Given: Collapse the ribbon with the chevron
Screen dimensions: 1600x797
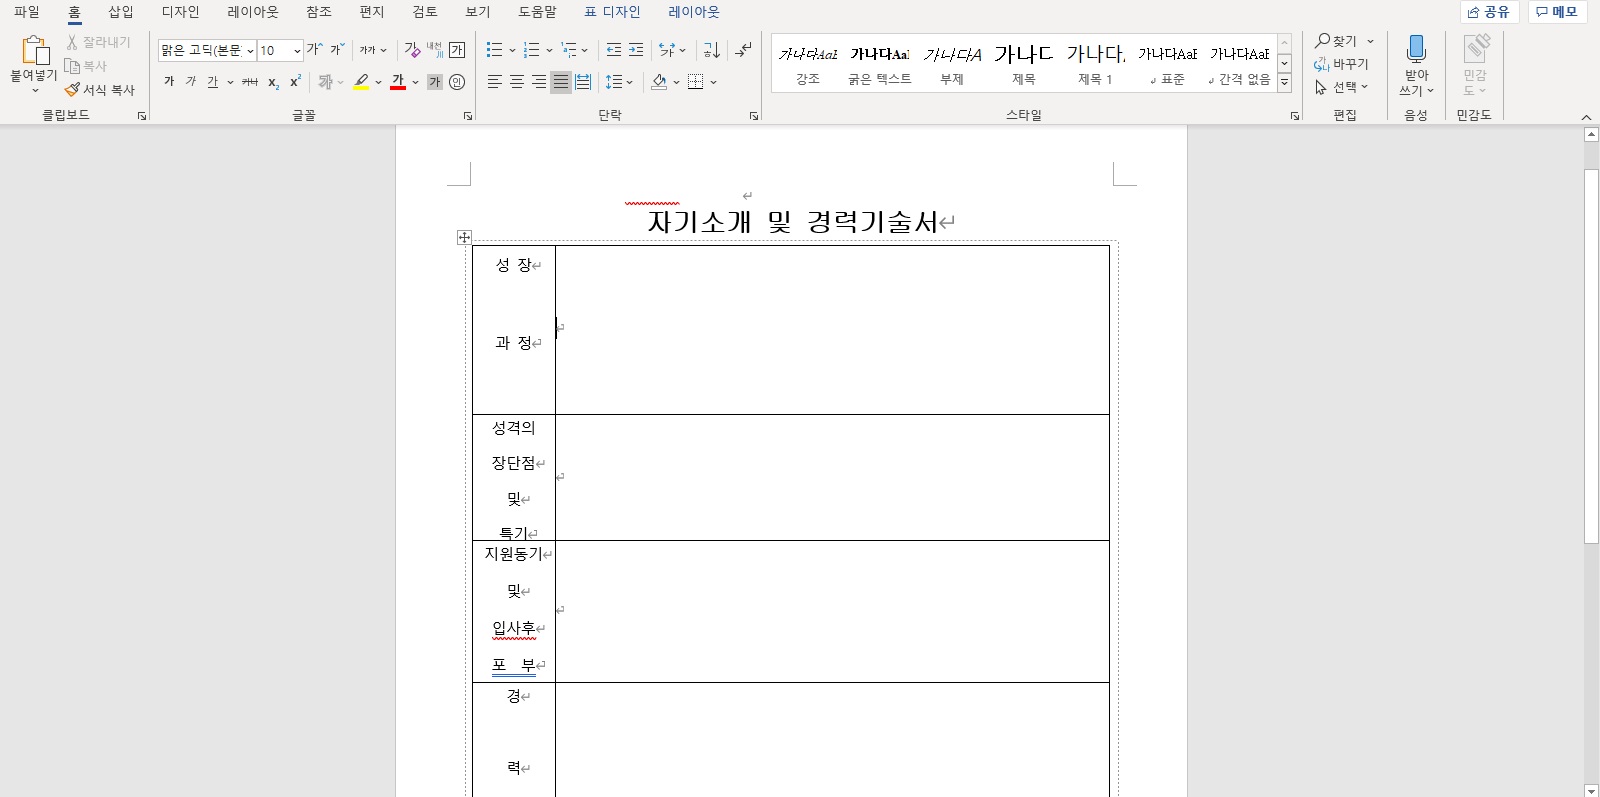Looking at the screenshot, I should (x=1586, y=117).
